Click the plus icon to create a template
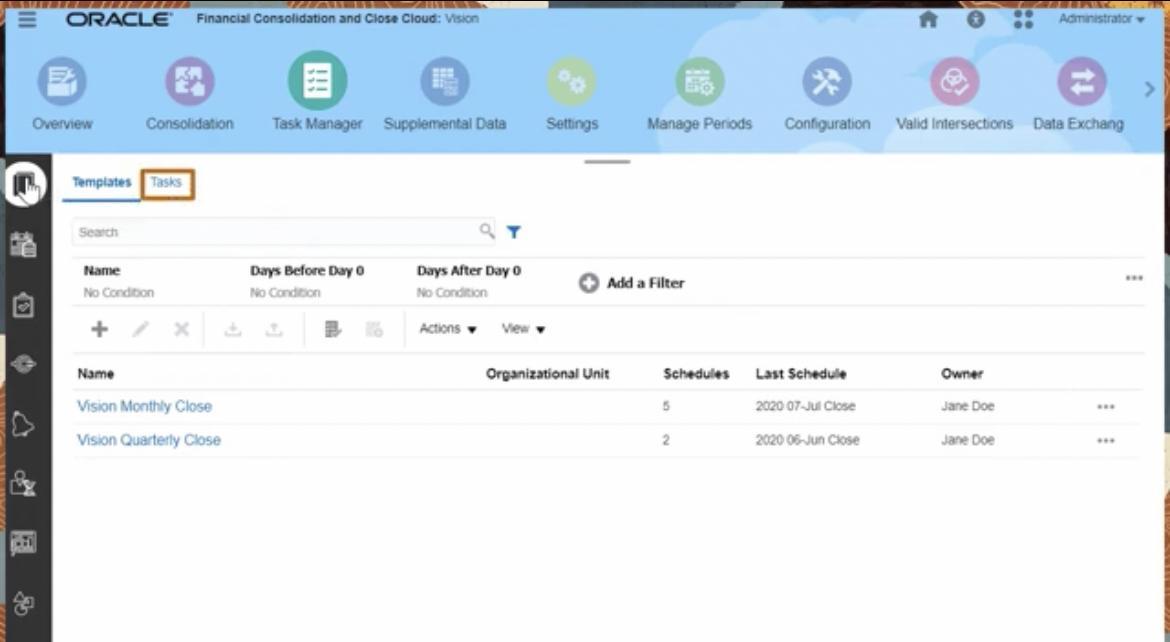Screen dimensions: 1170x642 tap(99, 329)
